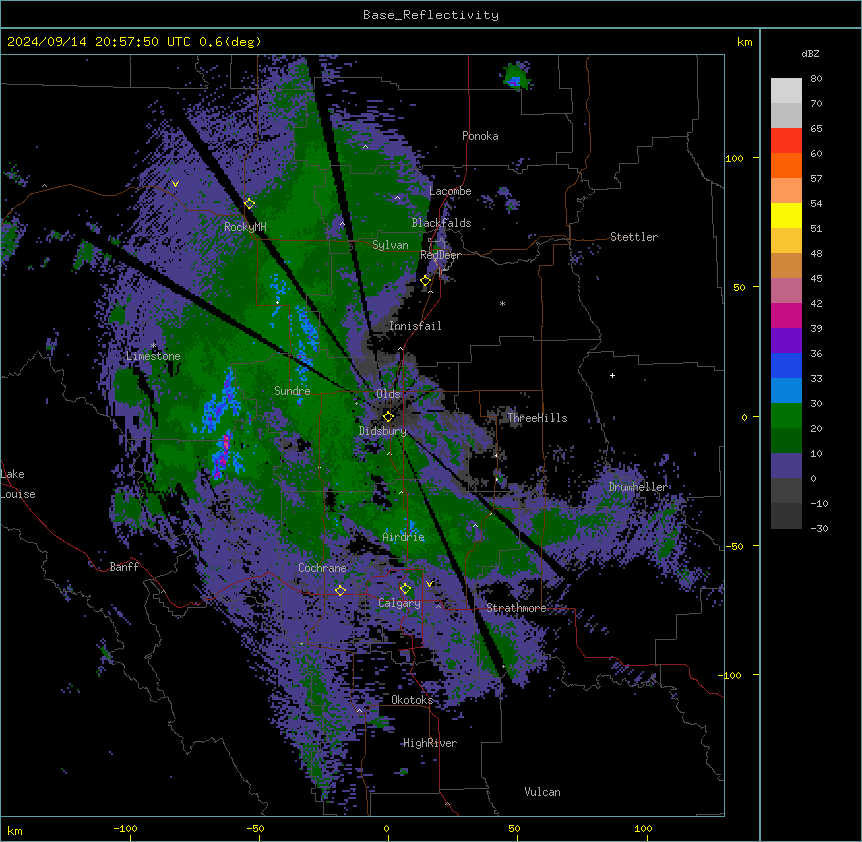Click the yellow marker south of RedDeer
Screen dimensions: 862x842
(x=426, y=281)
